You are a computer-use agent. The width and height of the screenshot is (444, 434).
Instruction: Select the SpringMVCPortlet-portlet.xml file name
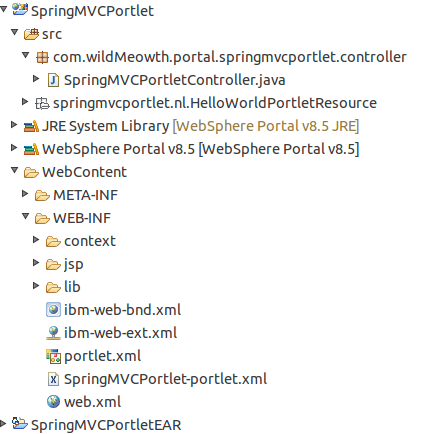(x=166, y=379)
